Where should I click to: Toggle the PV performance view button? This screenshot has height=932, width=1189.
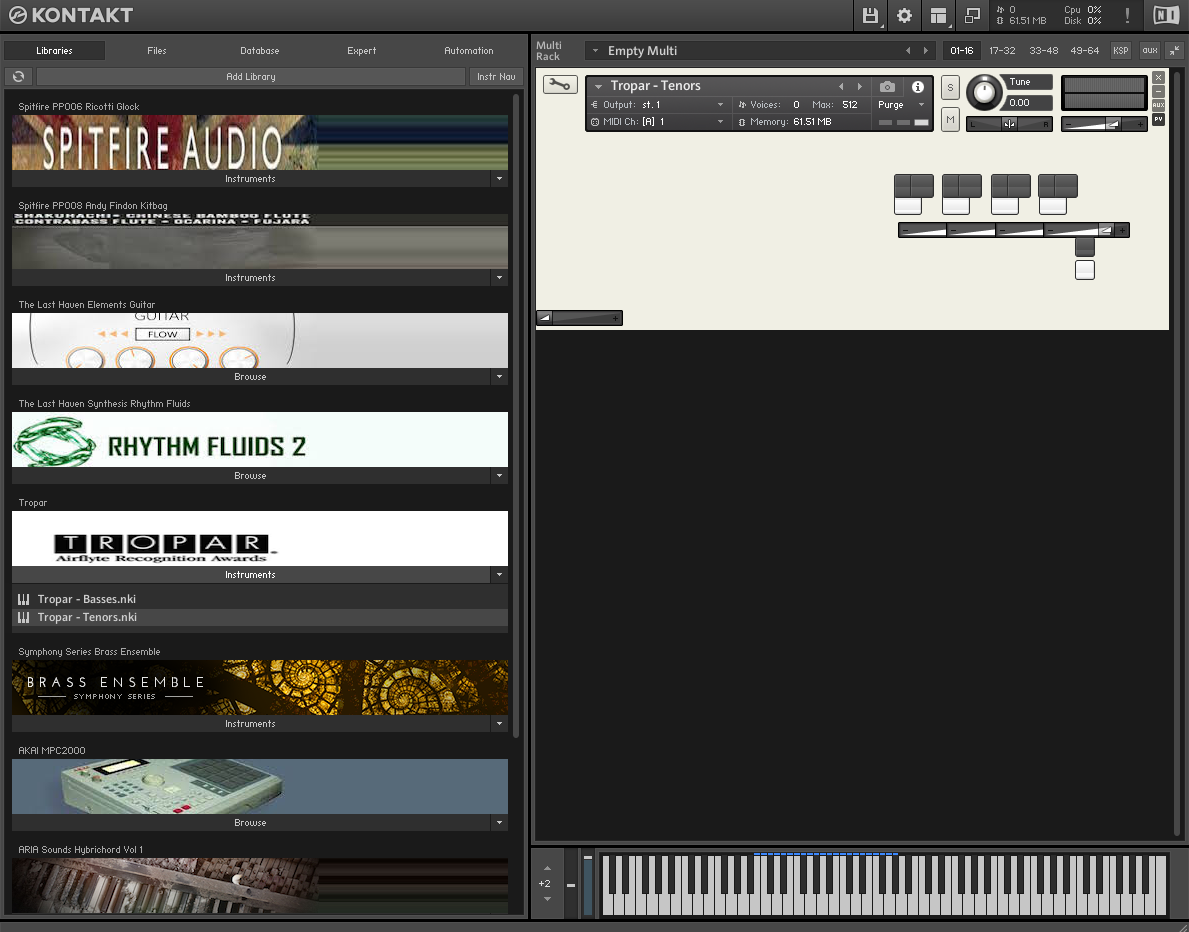pyautogui.click(x=1158, y=119)
